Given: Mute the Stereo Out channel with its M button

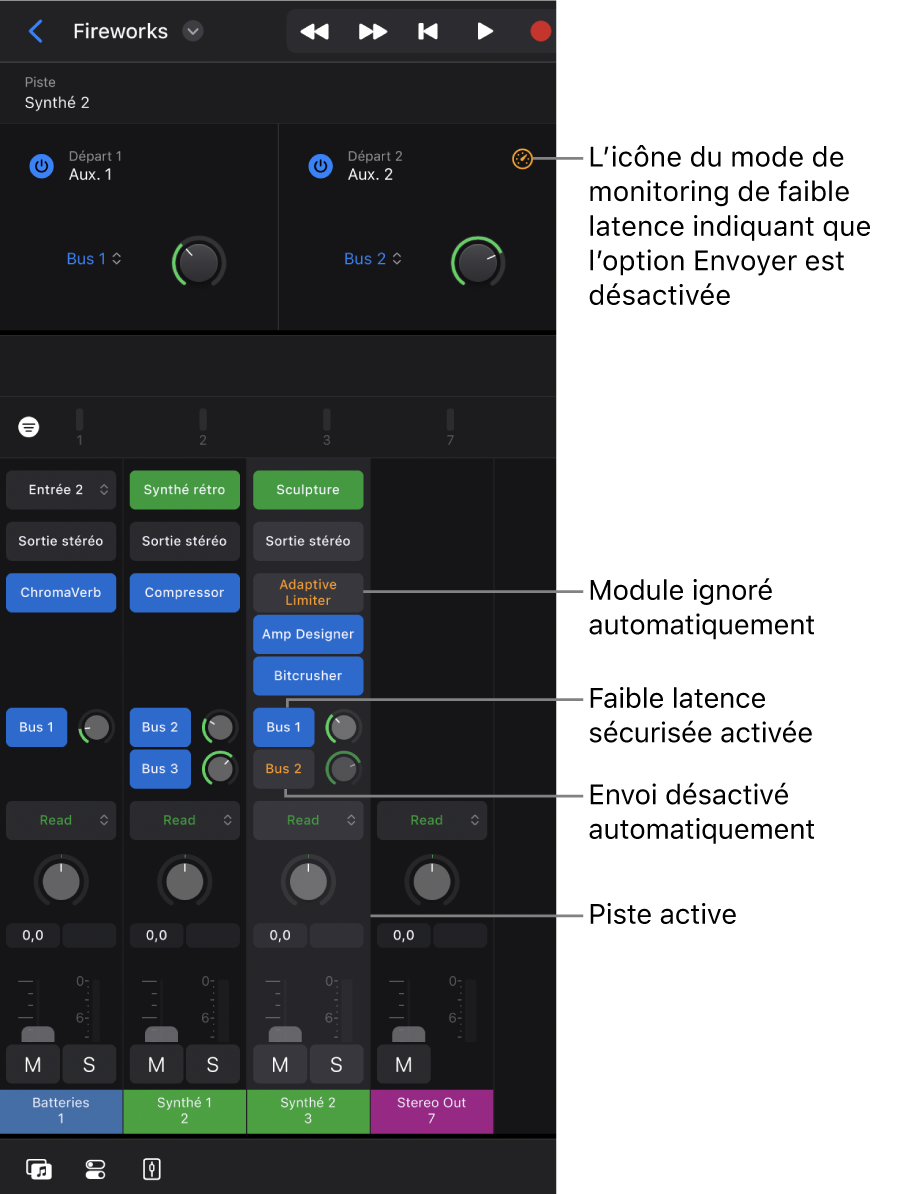Looking at the screenshot, I should 403,1064.
